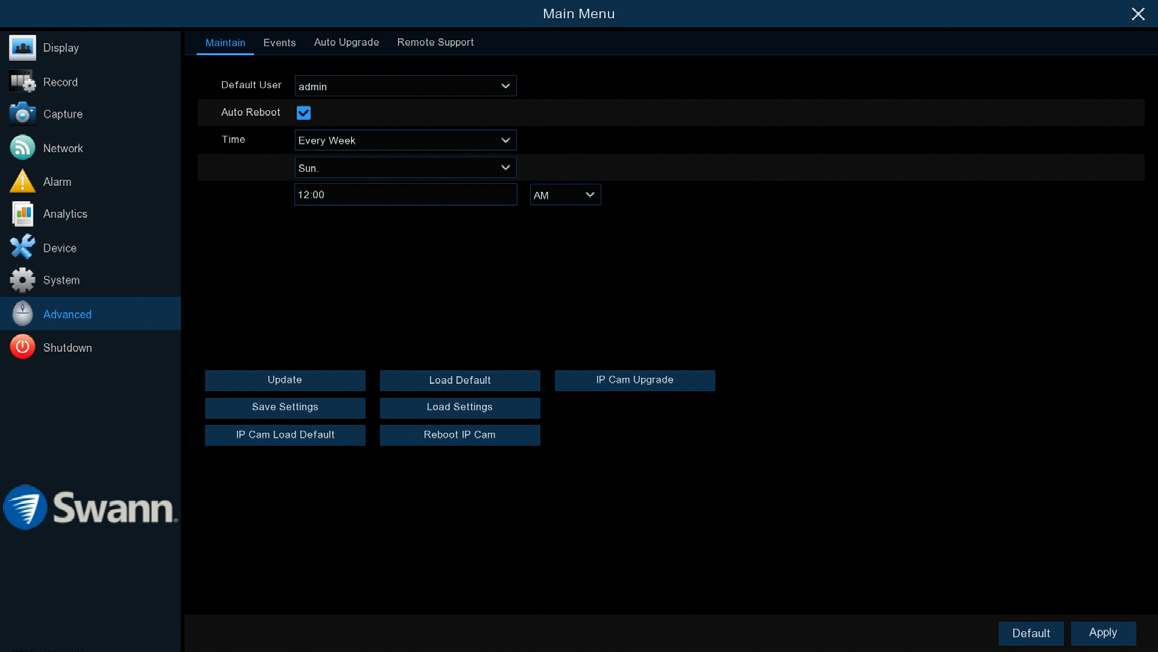The width and height of the screenshot is (1158, 652).
Task: Click the System gear icon
Action: tap(22, 280)
